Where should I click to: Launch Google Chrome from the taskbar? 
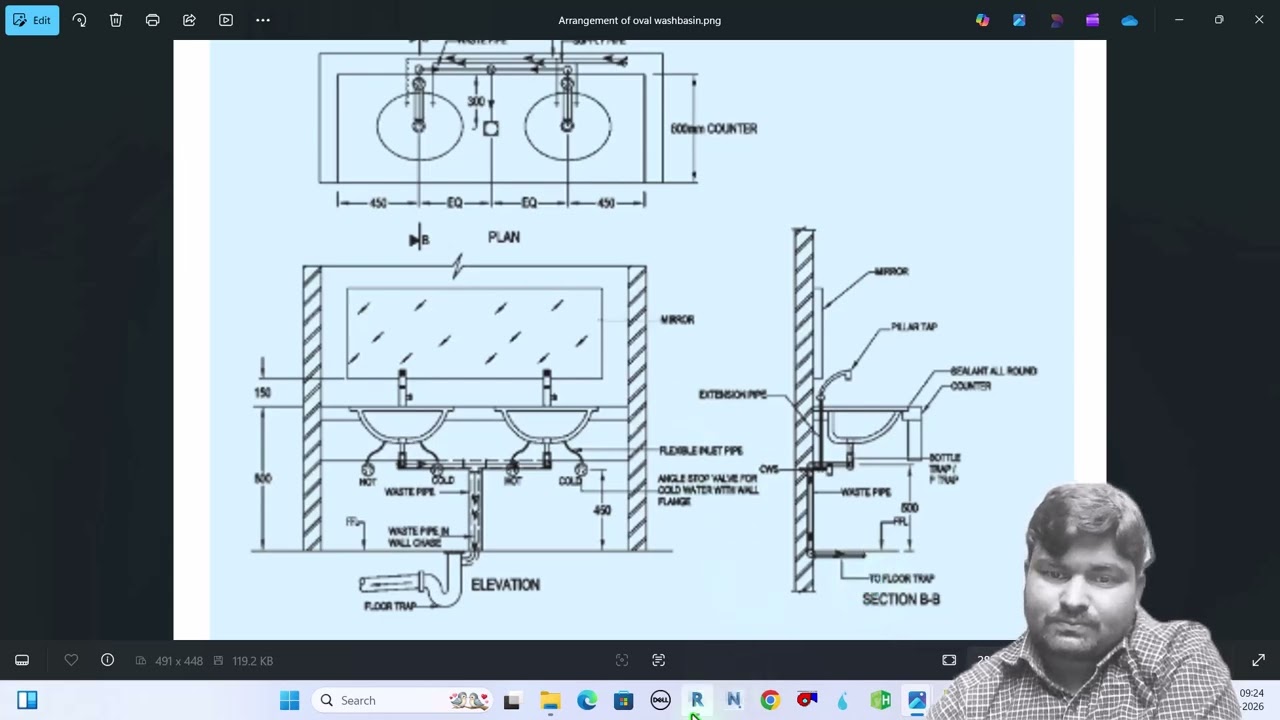pyautogui.click(x=770, y=700)
